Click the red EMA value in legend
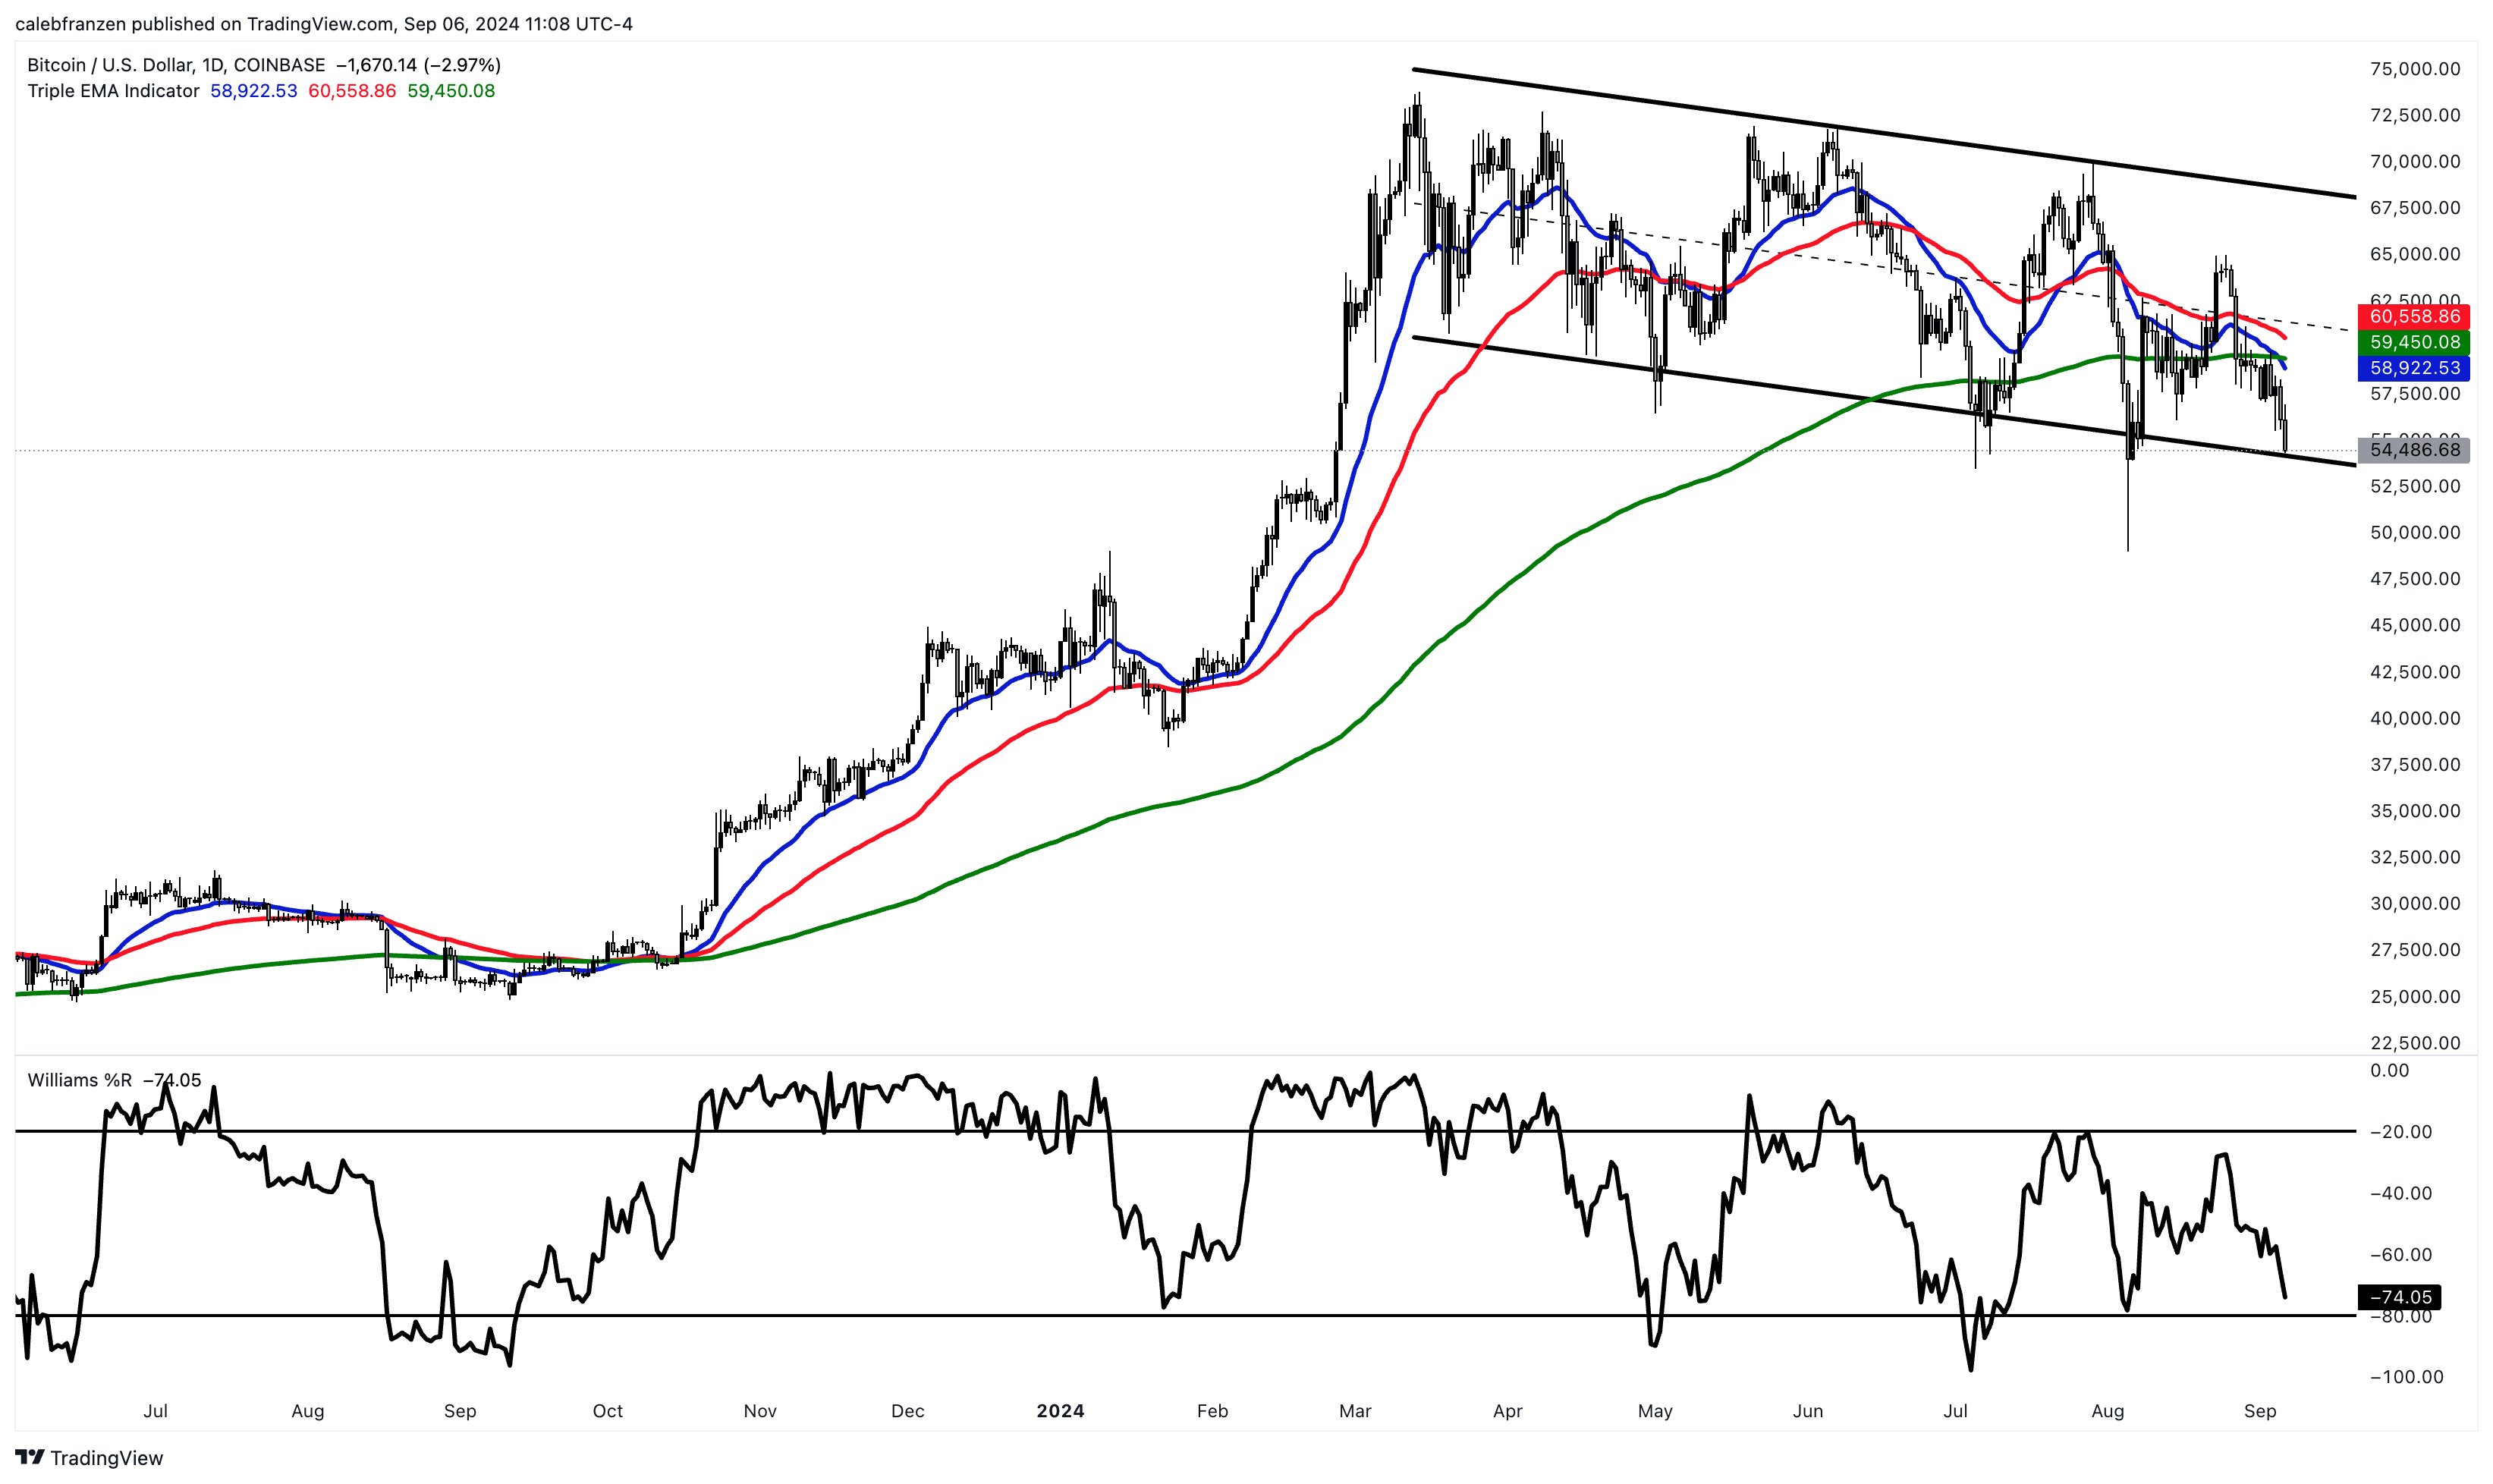This screenshot has height=1484, width=2493. (352, 91)
